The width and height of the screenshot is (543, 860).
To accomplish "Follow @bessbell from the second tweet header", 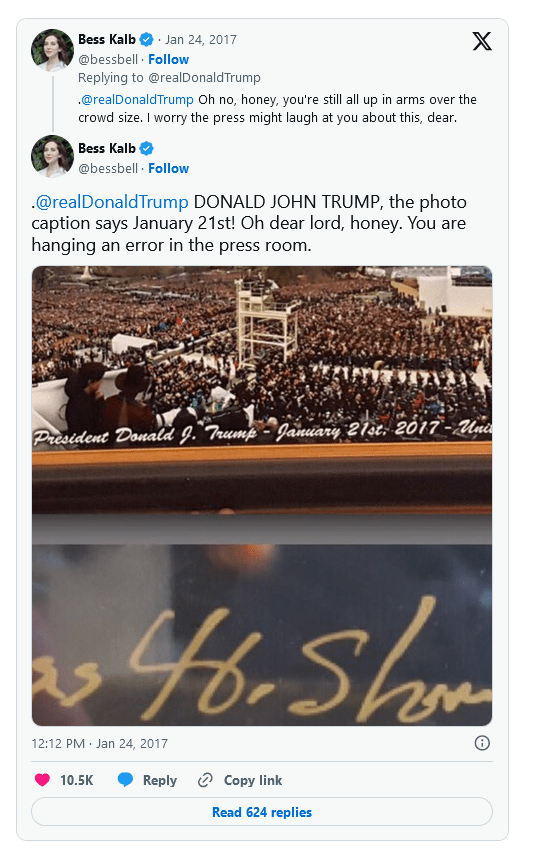I will click(168, 168).
